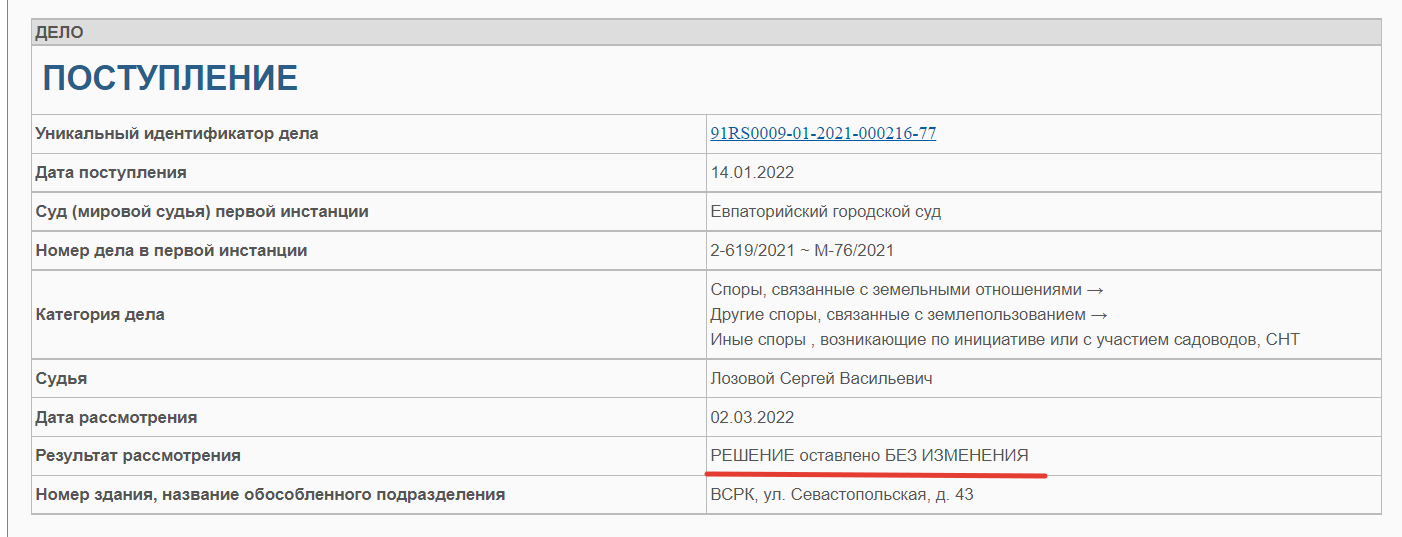Click the Номер дела в первой инстанции label
Image resolution: width=1402 pixels, height=537 pixels.
click(x=171, y=250)
